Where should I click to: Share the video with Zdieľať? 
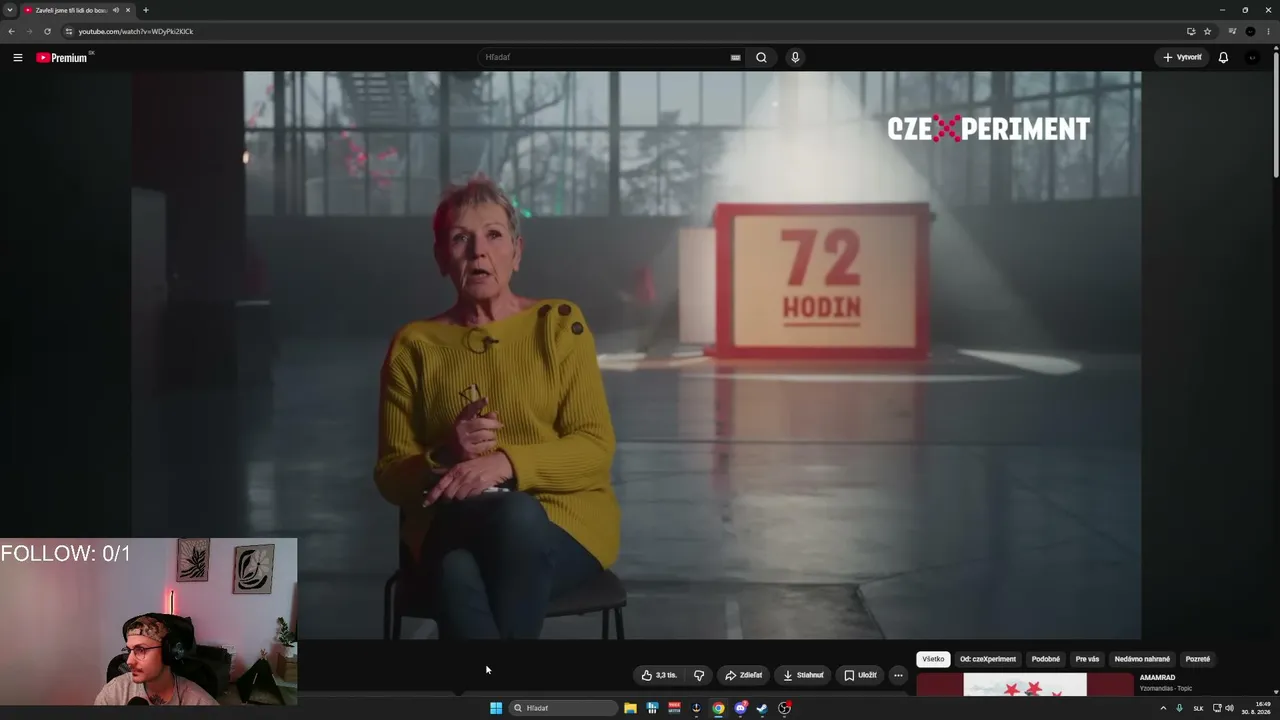click(x=743, y=675)
